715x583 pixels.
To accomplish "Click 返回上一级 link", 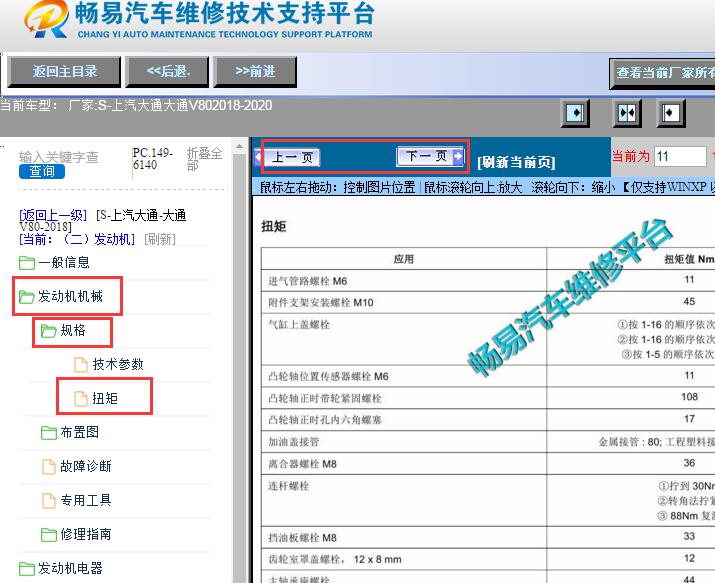I will (53, 215).
